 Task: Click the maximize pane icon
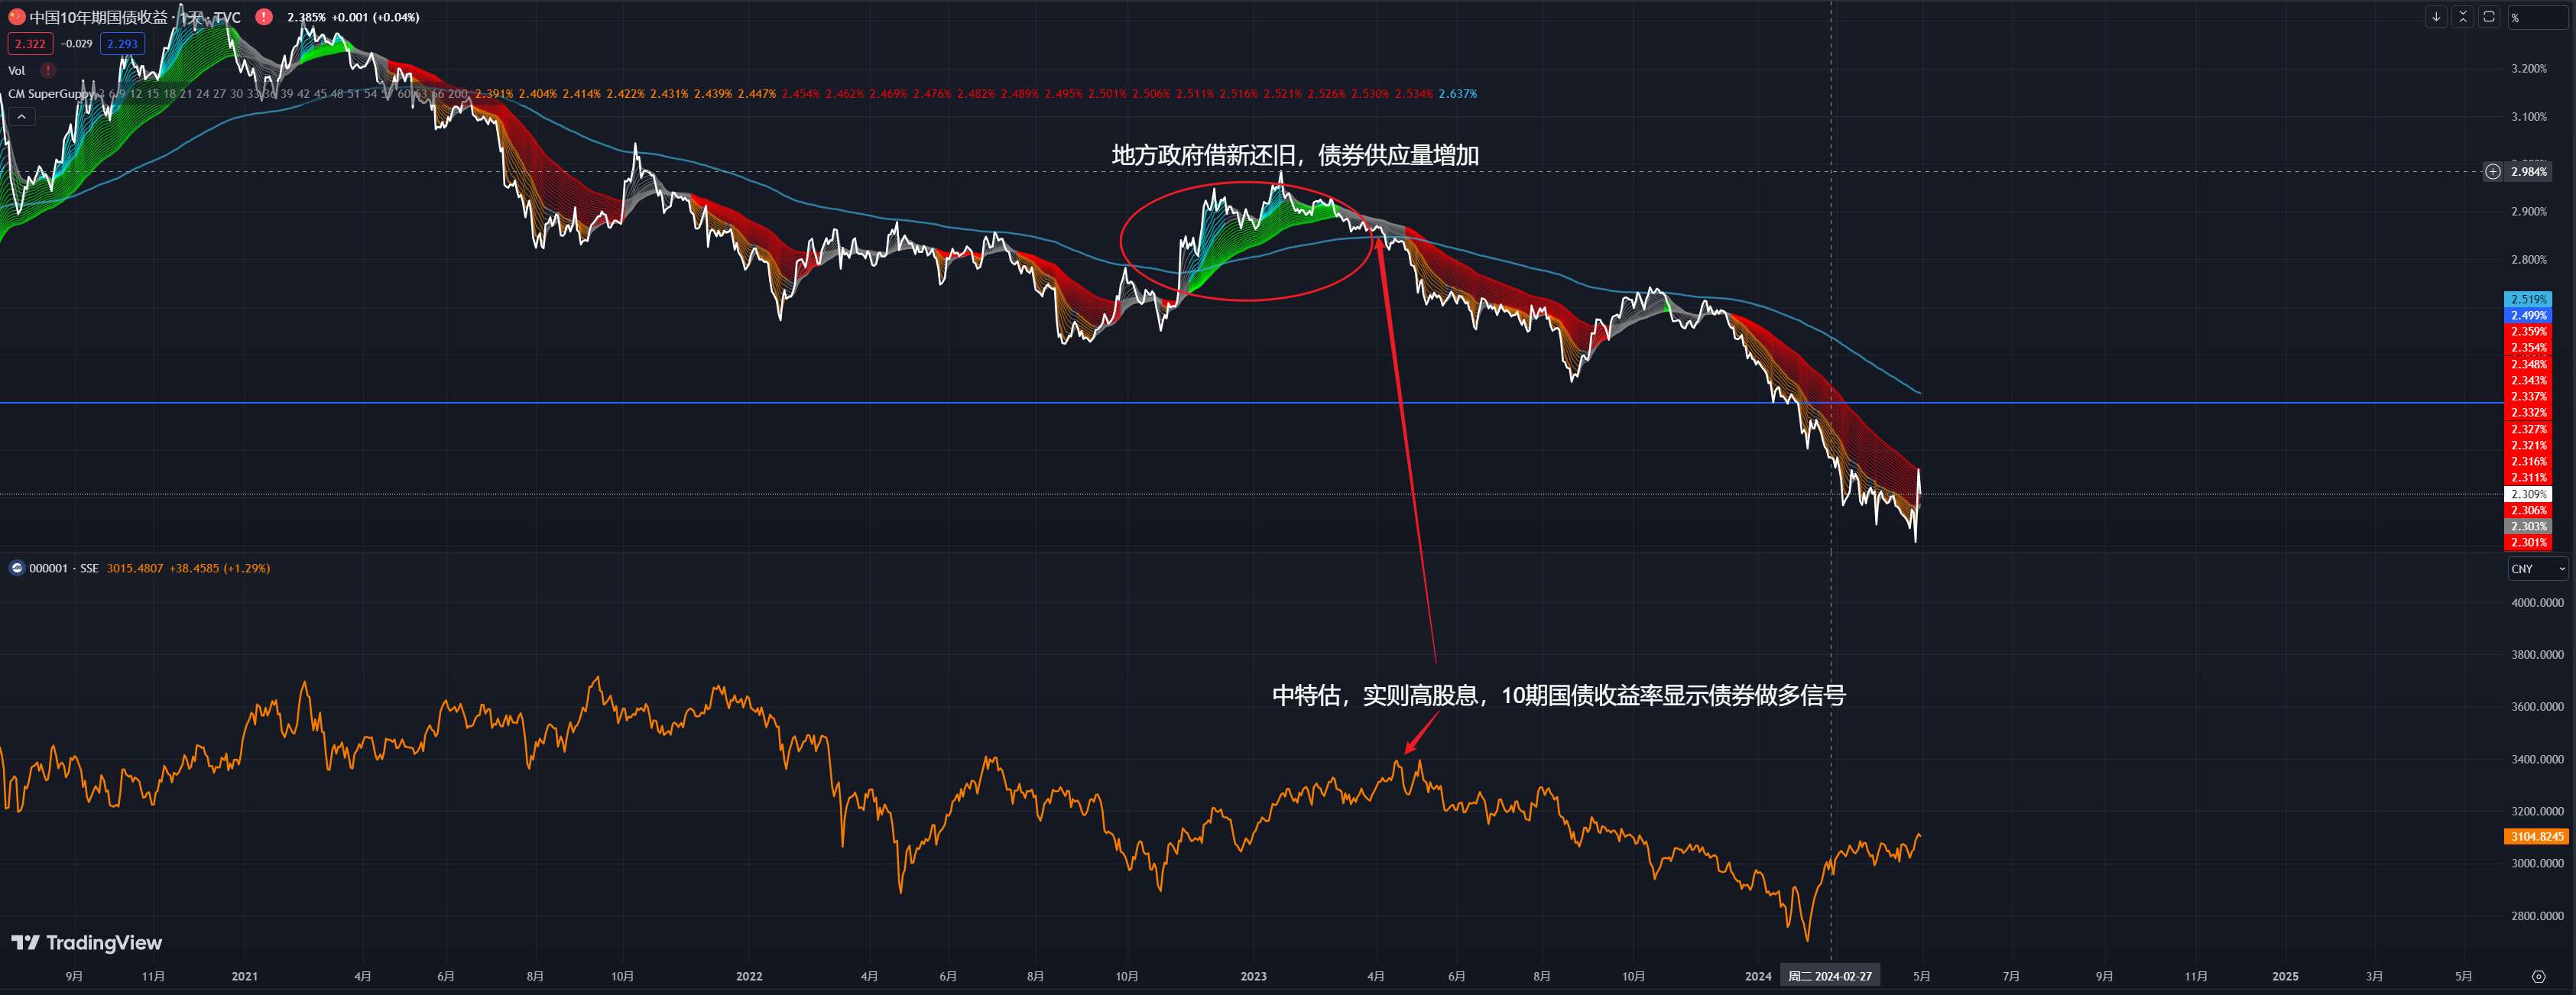(x=2489, y=17)
